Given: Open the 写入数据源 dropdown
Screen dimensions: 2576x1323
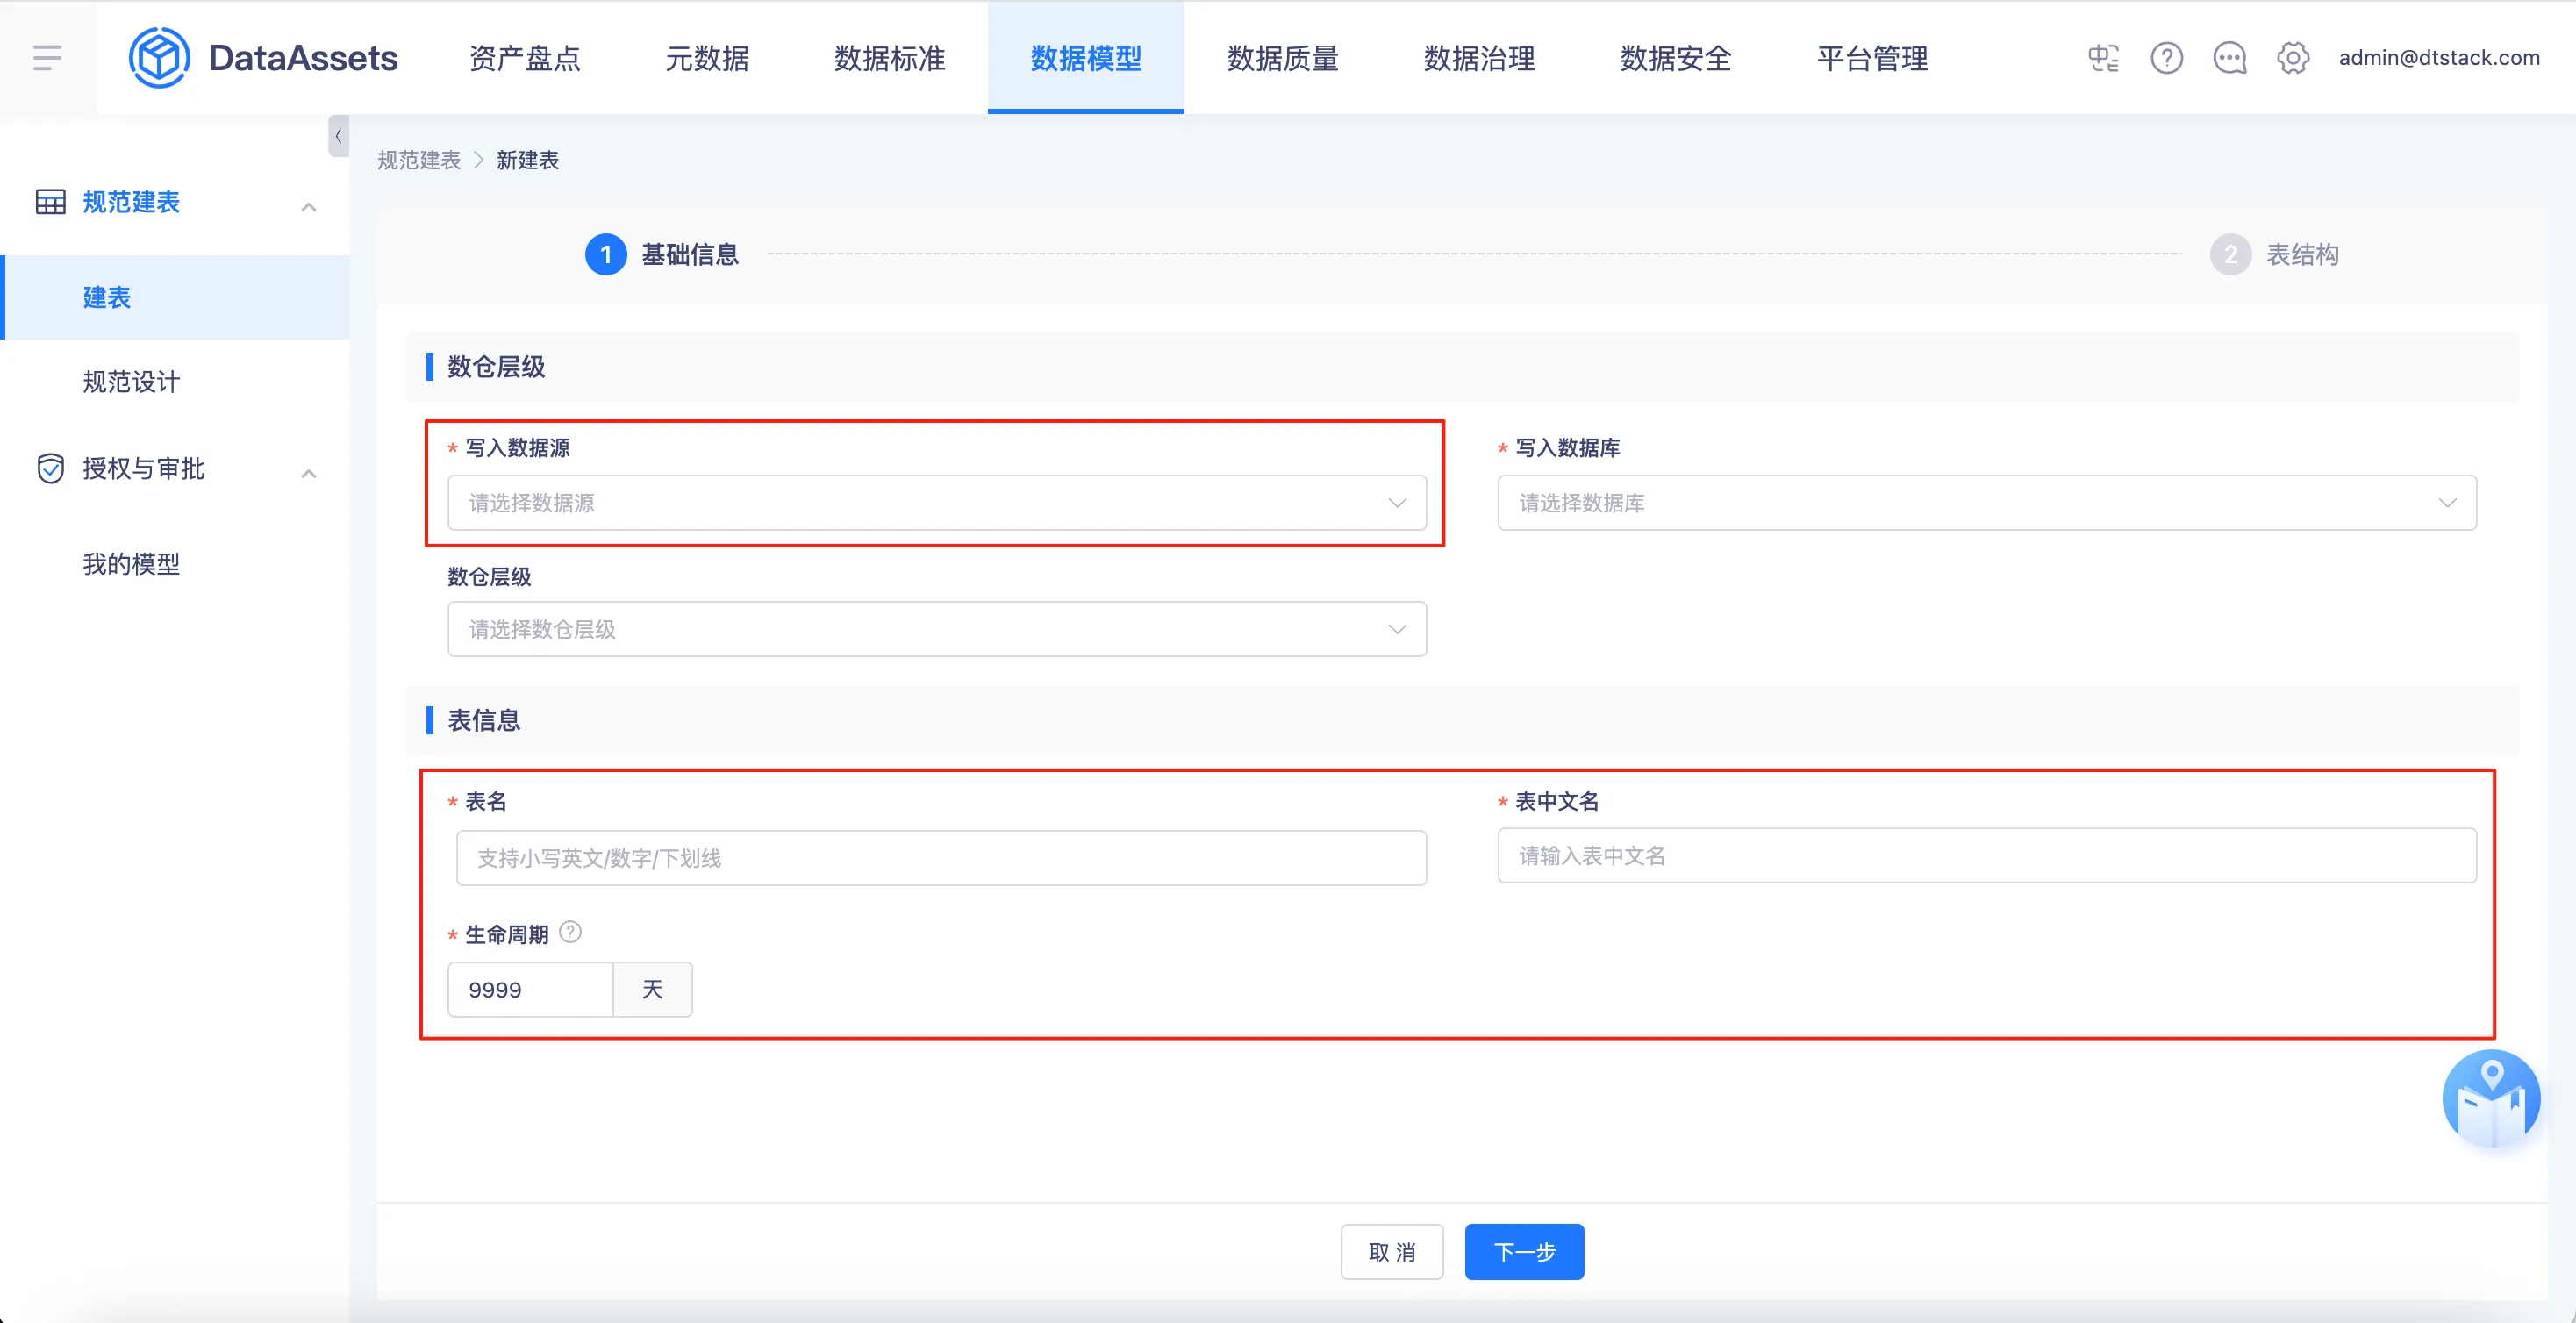Looking at the screenshot, I should (x=936, y=503).
